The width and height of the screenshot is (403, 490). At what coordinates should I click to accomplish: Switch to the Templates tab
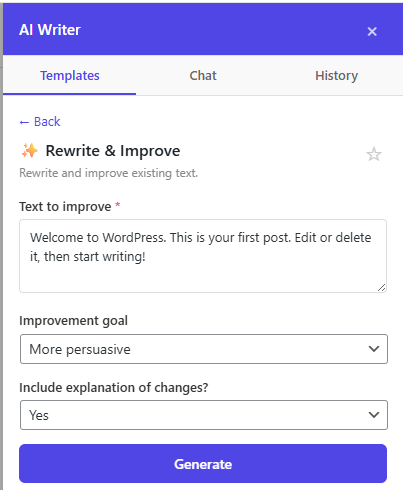tap(70, 76)
